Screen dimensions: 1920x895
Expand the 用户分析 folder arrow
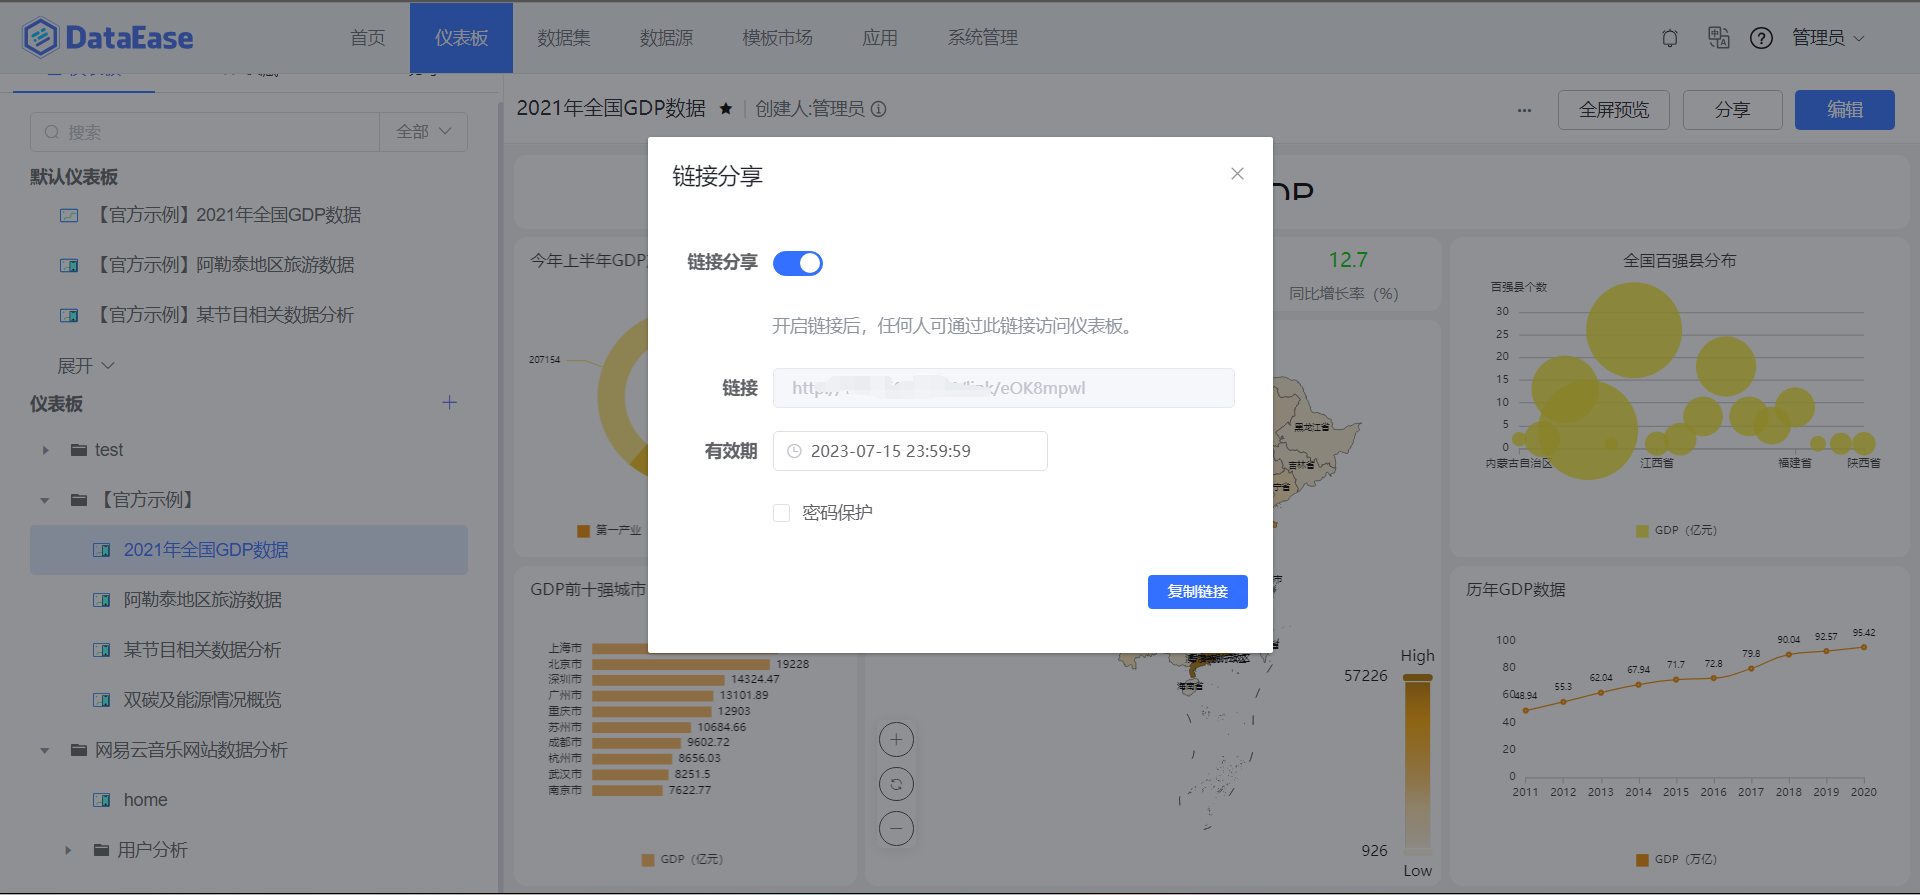(x=67, y=850)
